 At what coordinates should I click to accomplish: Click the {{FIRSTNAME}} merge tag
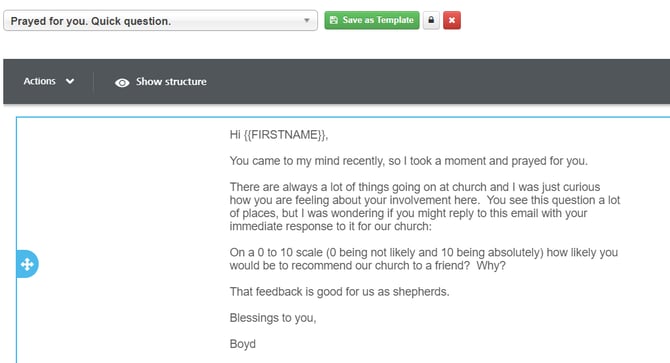coord(284,135)
